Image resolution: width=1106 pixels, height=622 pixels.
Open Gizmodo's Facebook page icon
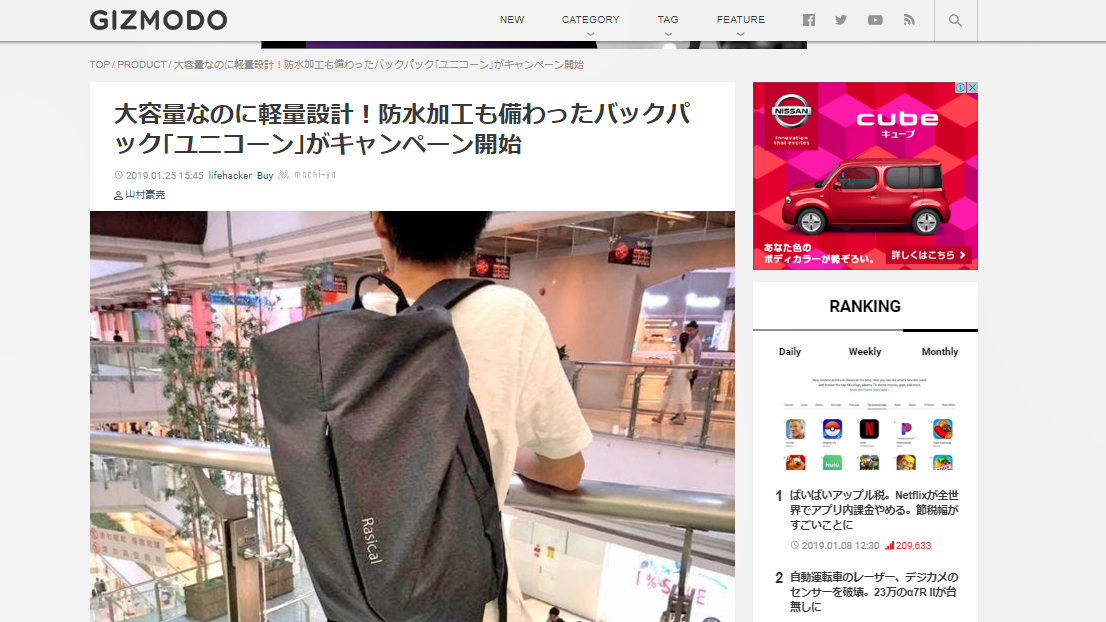pos(810,19)
